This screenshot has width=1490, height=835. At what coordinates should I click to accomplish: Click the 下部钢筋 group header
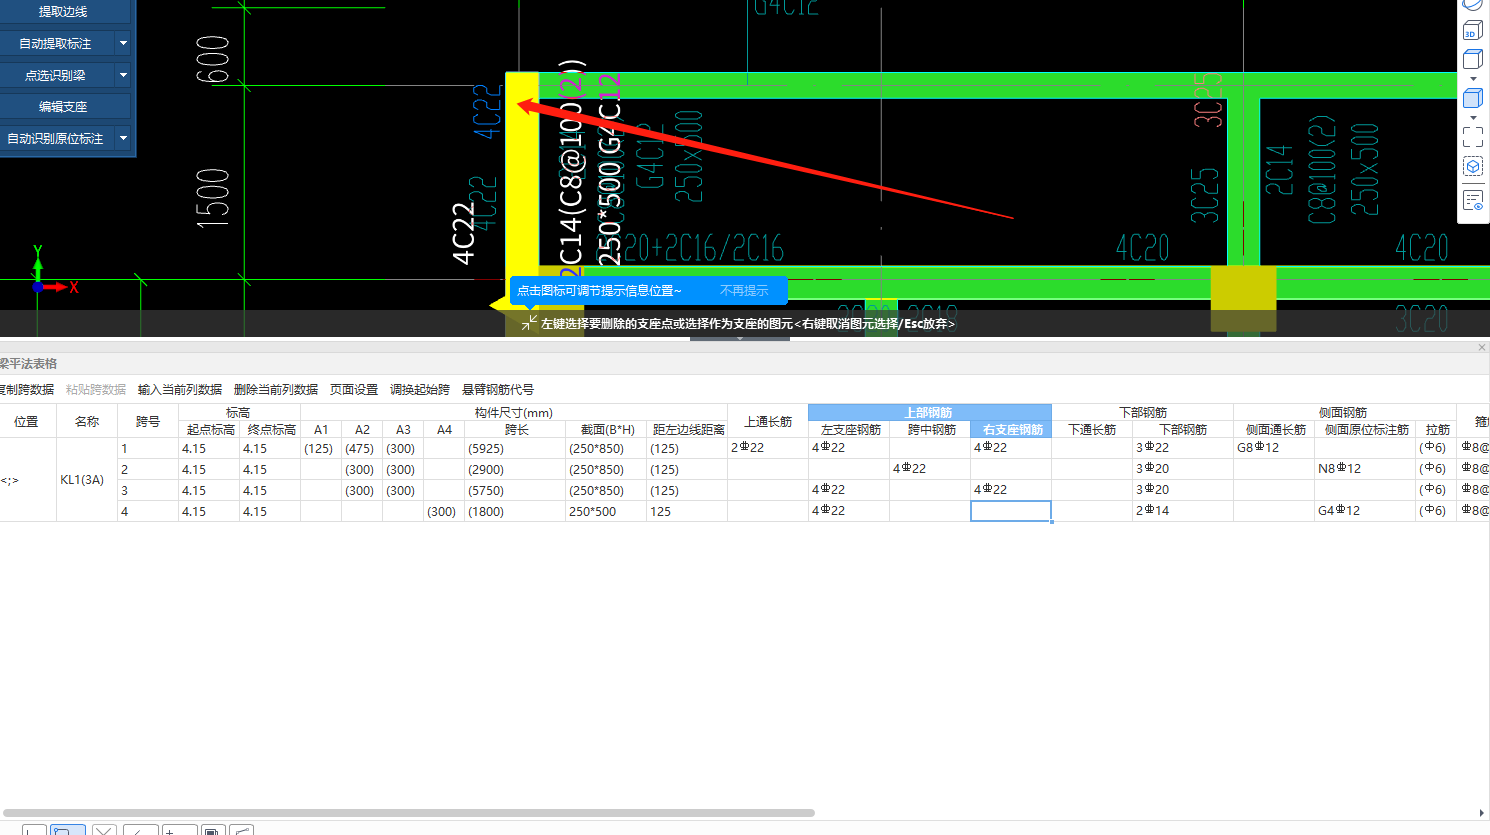coord(1142,412)
